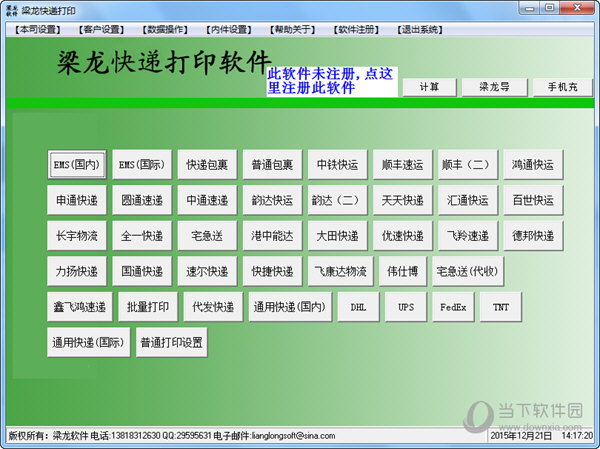Image resolution: width=600 pixels, height=449 pixels.
Task: Select the 鸿通快运 button
Action: 533,165
